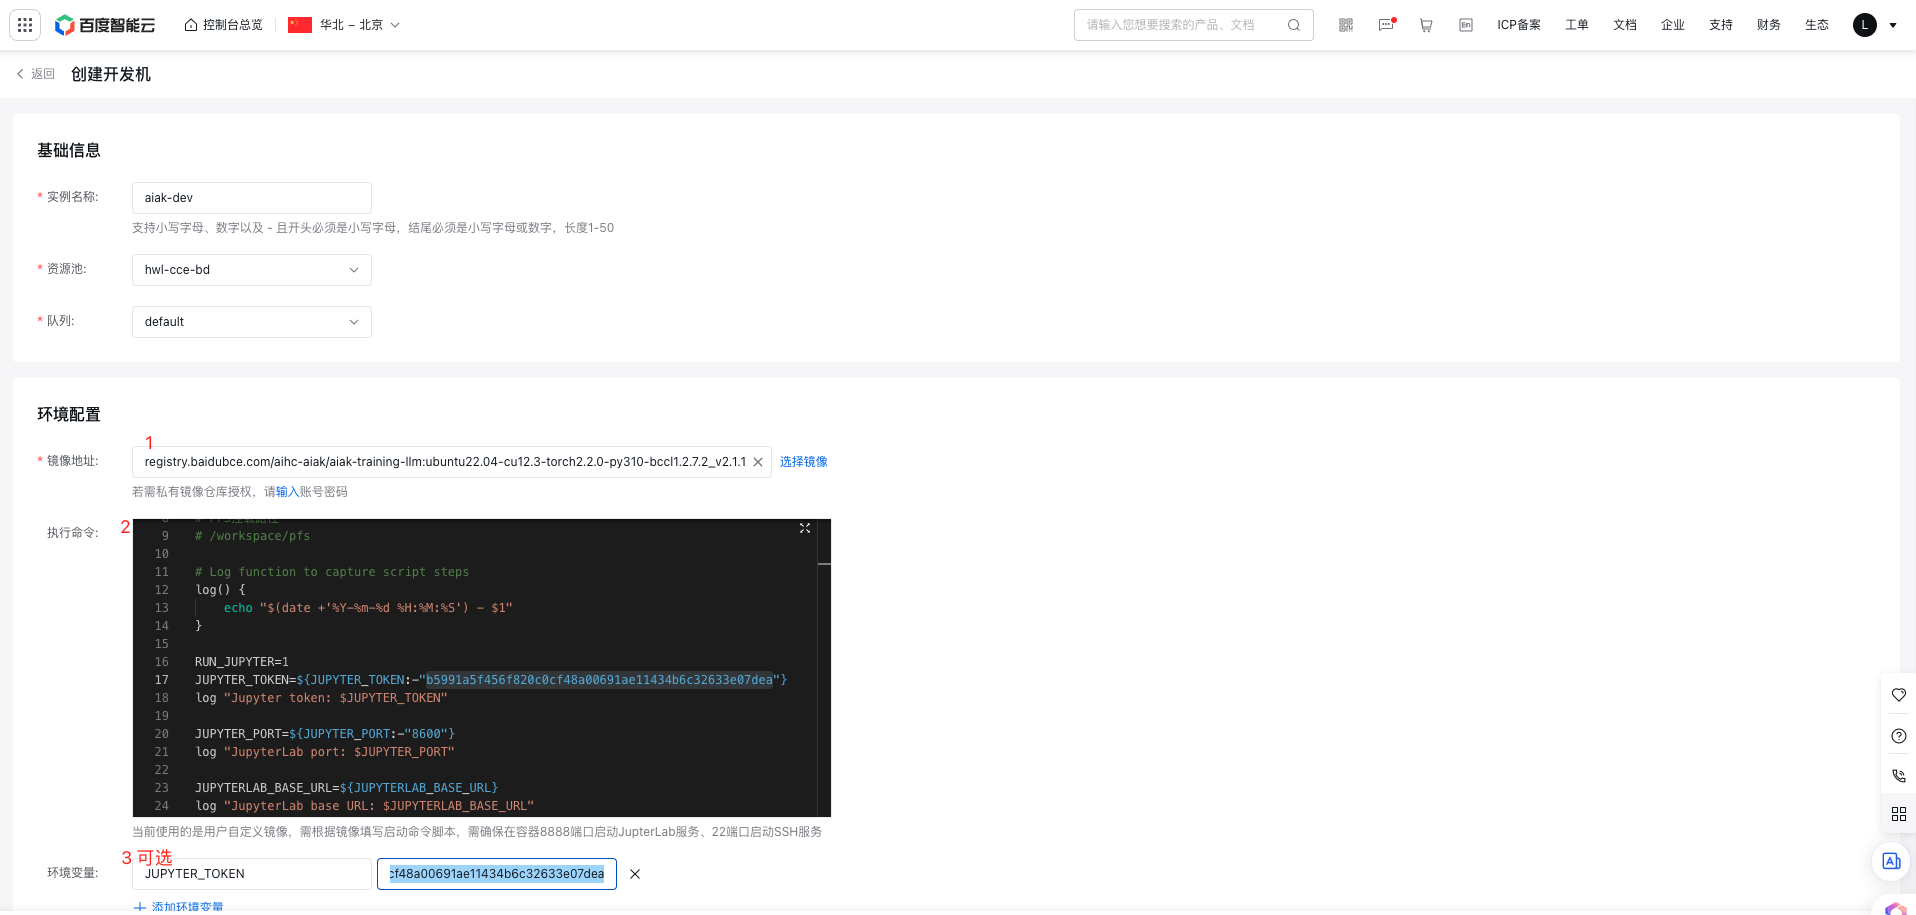Click code line 20 JUPYTER_PORT
This screenshot has width=1916, height=915.
click(325, 734)
